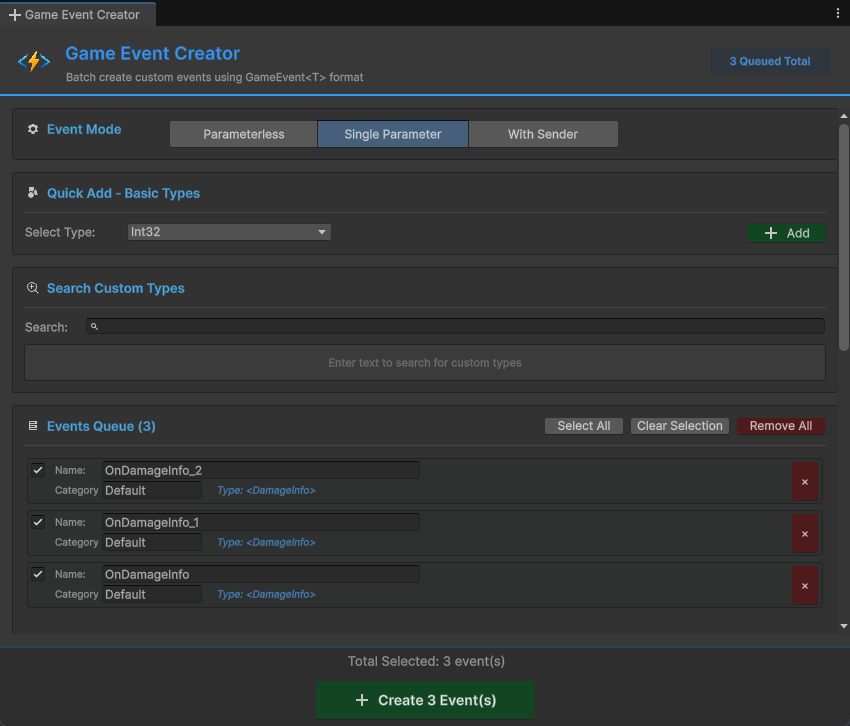Click the lightning bolt icon in the header
Image resolution: width=850 pixels, height=726 pixels.
(x=33, y=60)
